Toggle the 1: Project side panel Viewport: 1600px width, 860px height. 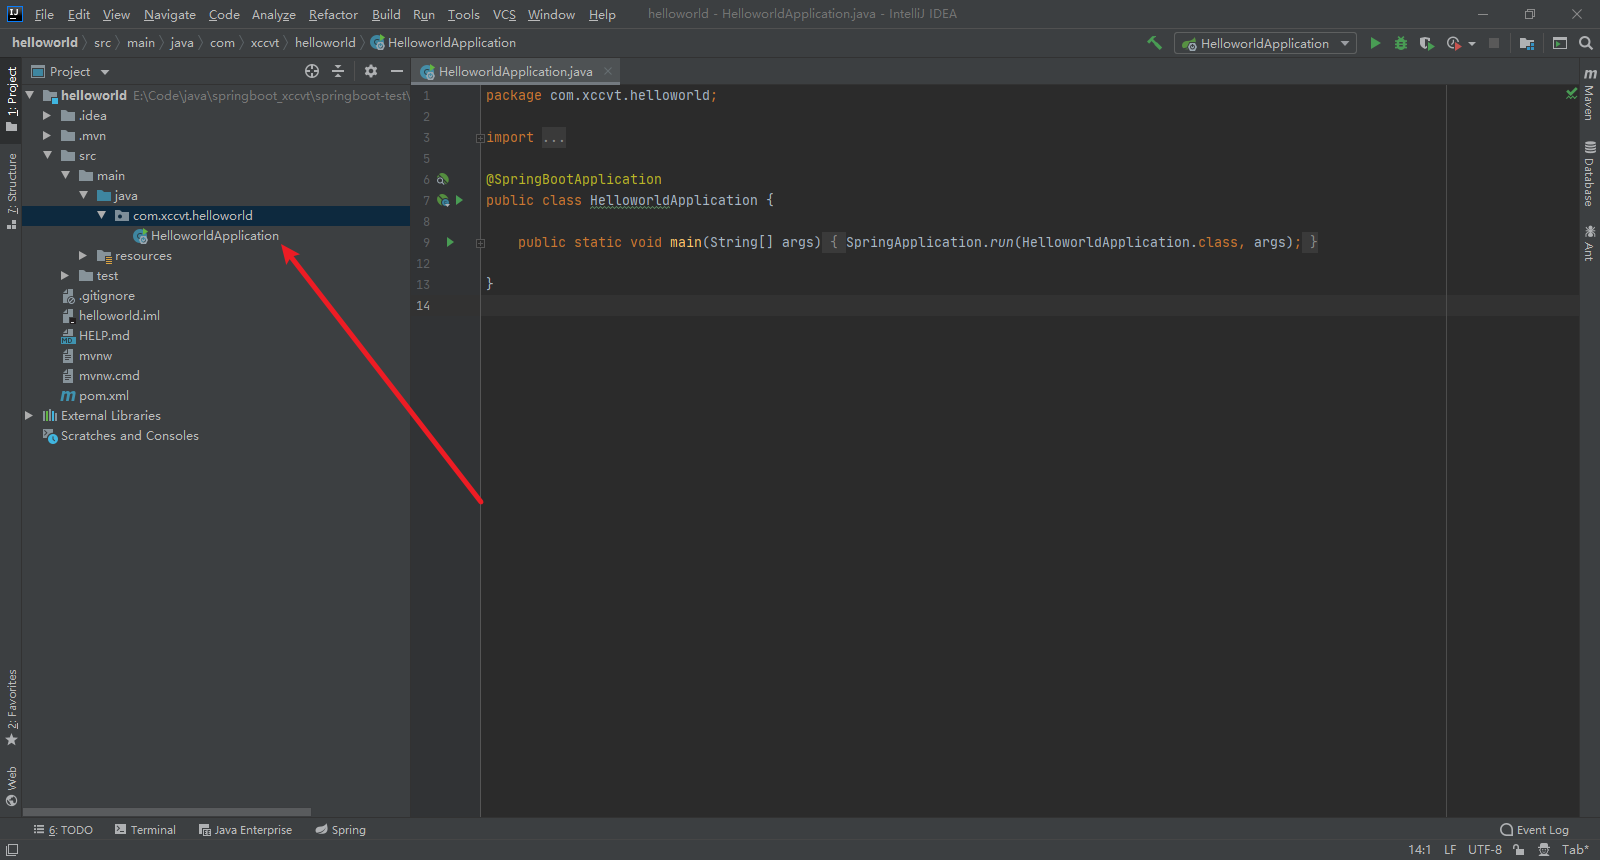(x=12, y=99)
